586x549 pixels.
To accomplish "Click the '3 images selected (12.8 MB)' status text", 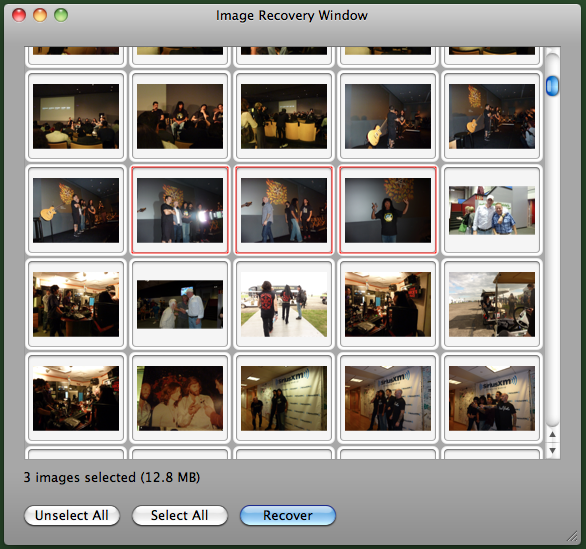I will pyautogui.click(x=112, y=477).
